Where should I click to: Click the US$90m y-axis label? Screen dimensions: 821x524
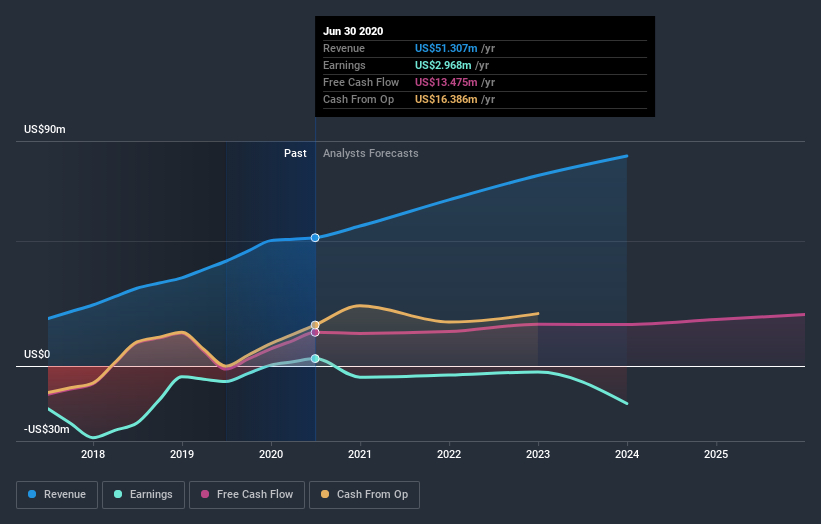click(x=45, y=129)
